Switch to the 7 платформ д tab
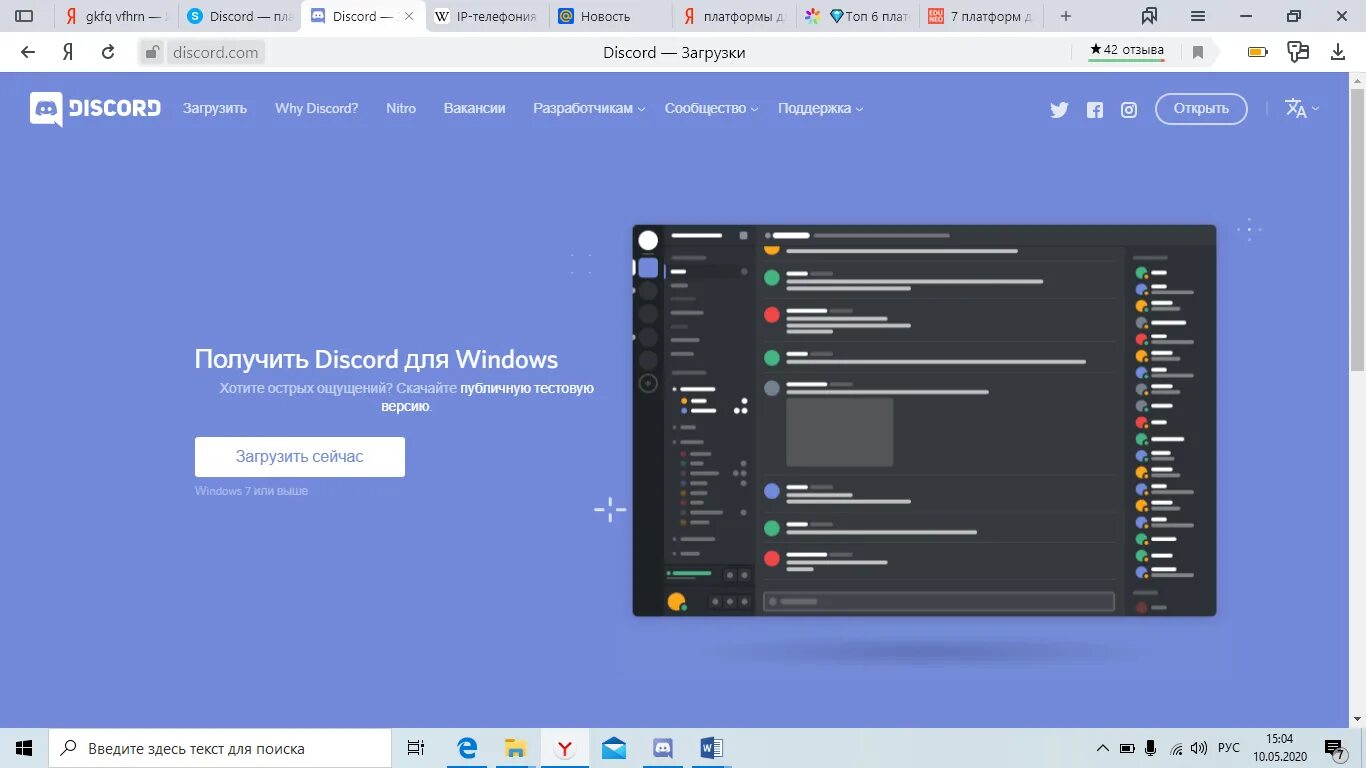The height and width of the screenshot is (768, 1366). pyautogui.click(x=982, y=16)
